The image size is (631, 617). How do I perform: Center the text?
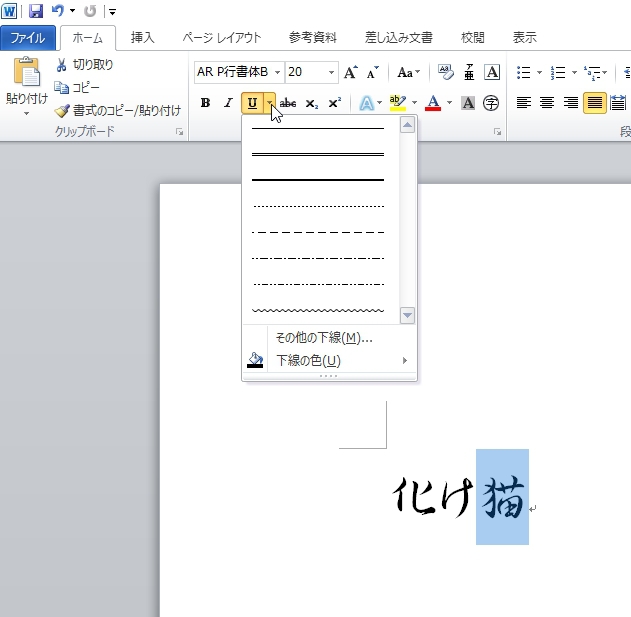pos(547,103)
